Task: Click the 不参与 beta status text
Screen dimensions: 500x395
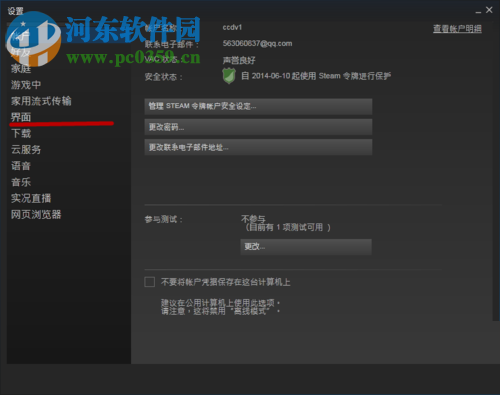Action: [x=253, y=219]
